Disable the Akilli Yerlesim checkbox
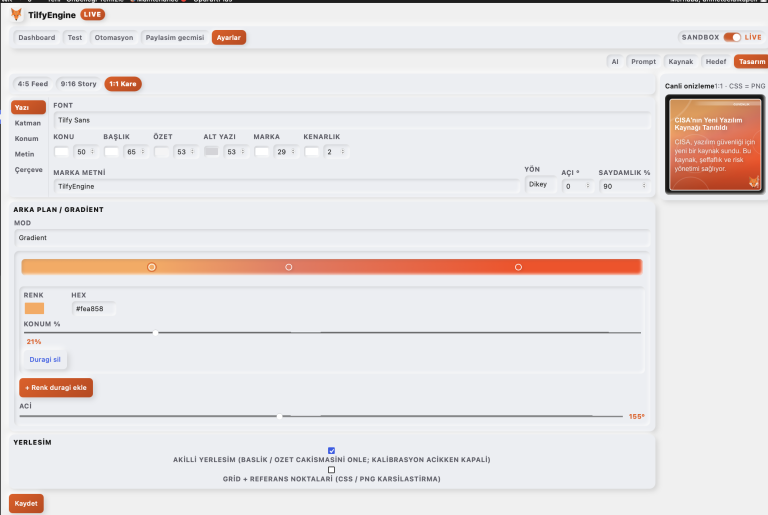The image size is (768, 515). [x=332, y=450]
